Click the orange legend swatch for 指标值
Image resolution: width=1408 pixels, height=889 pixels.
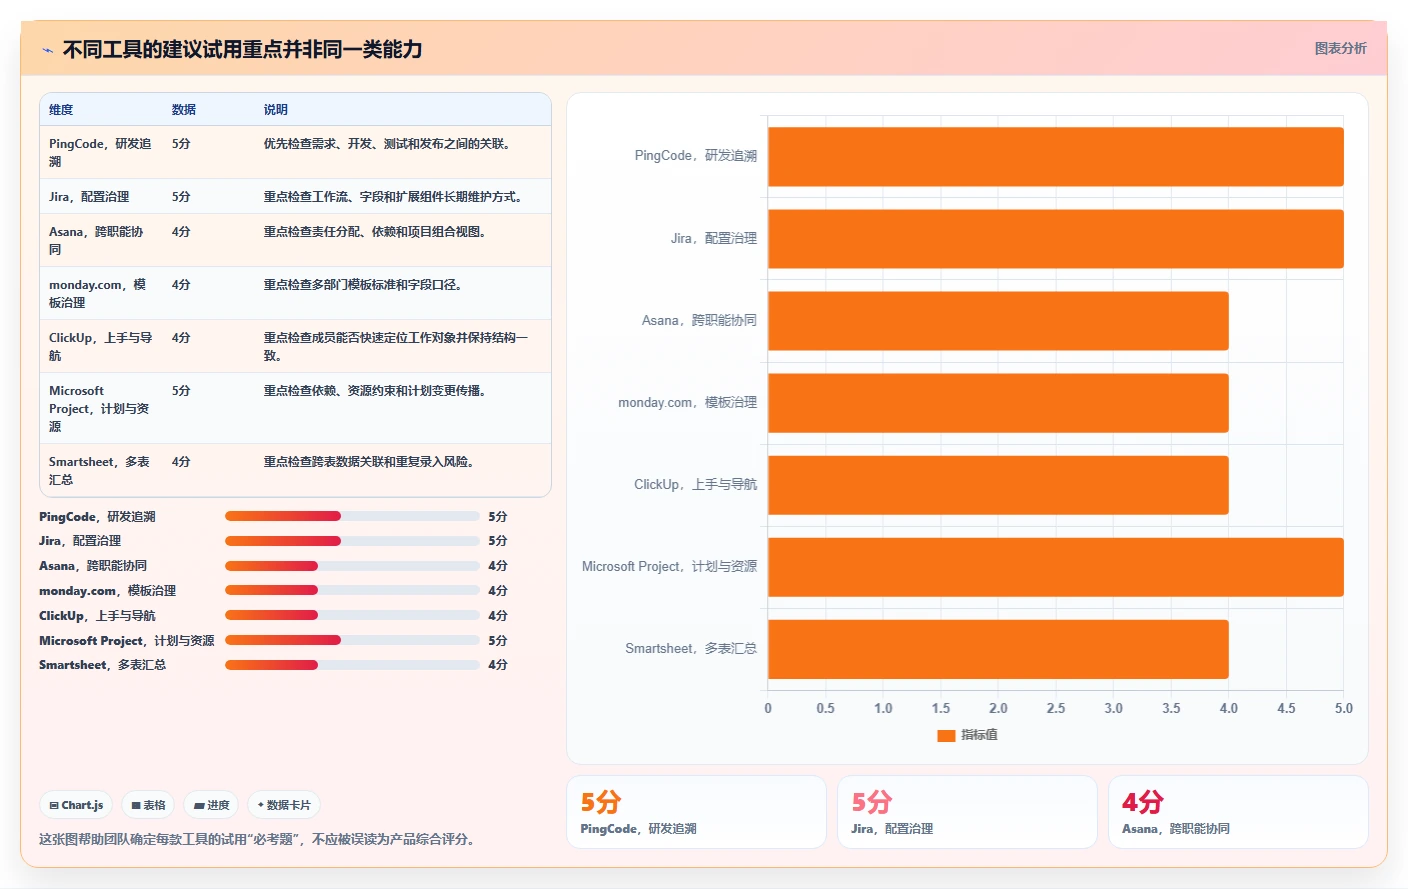click(946, 735)
